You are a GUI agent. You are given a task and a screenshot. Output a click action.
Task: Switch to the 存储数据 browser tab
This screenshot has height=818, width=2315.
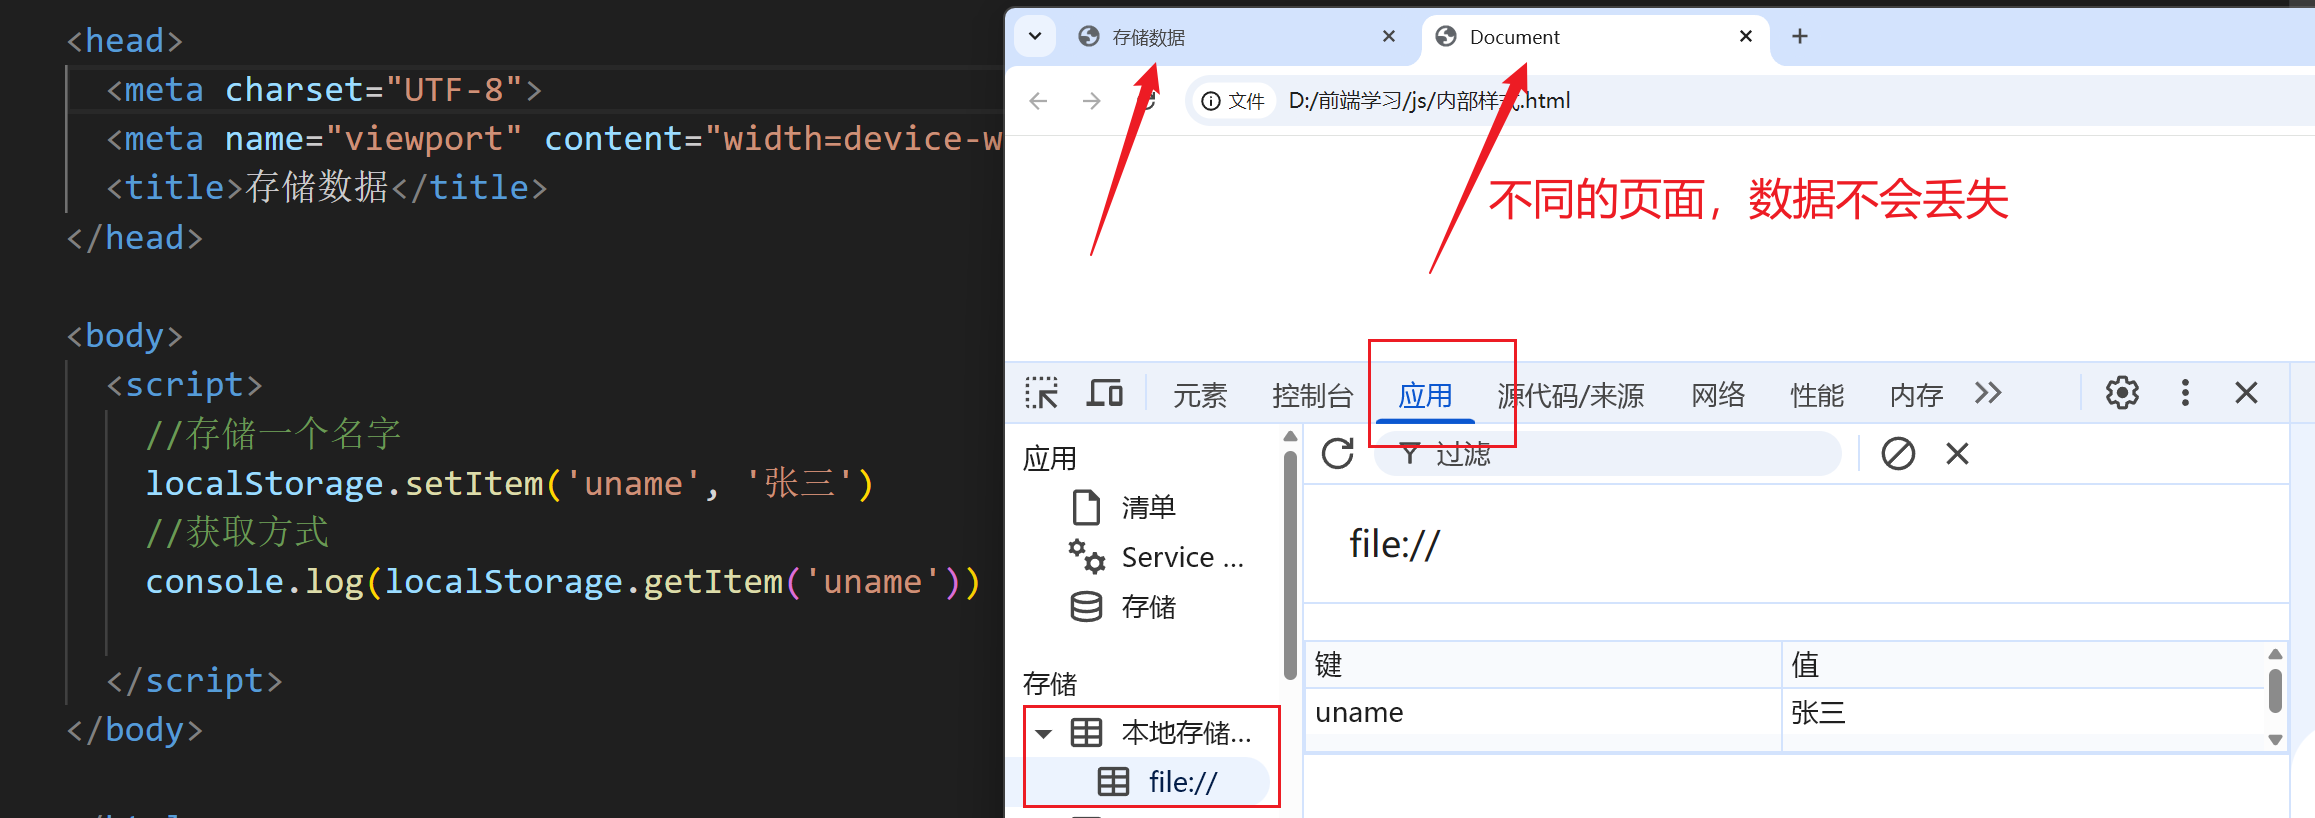point(1236,37)
